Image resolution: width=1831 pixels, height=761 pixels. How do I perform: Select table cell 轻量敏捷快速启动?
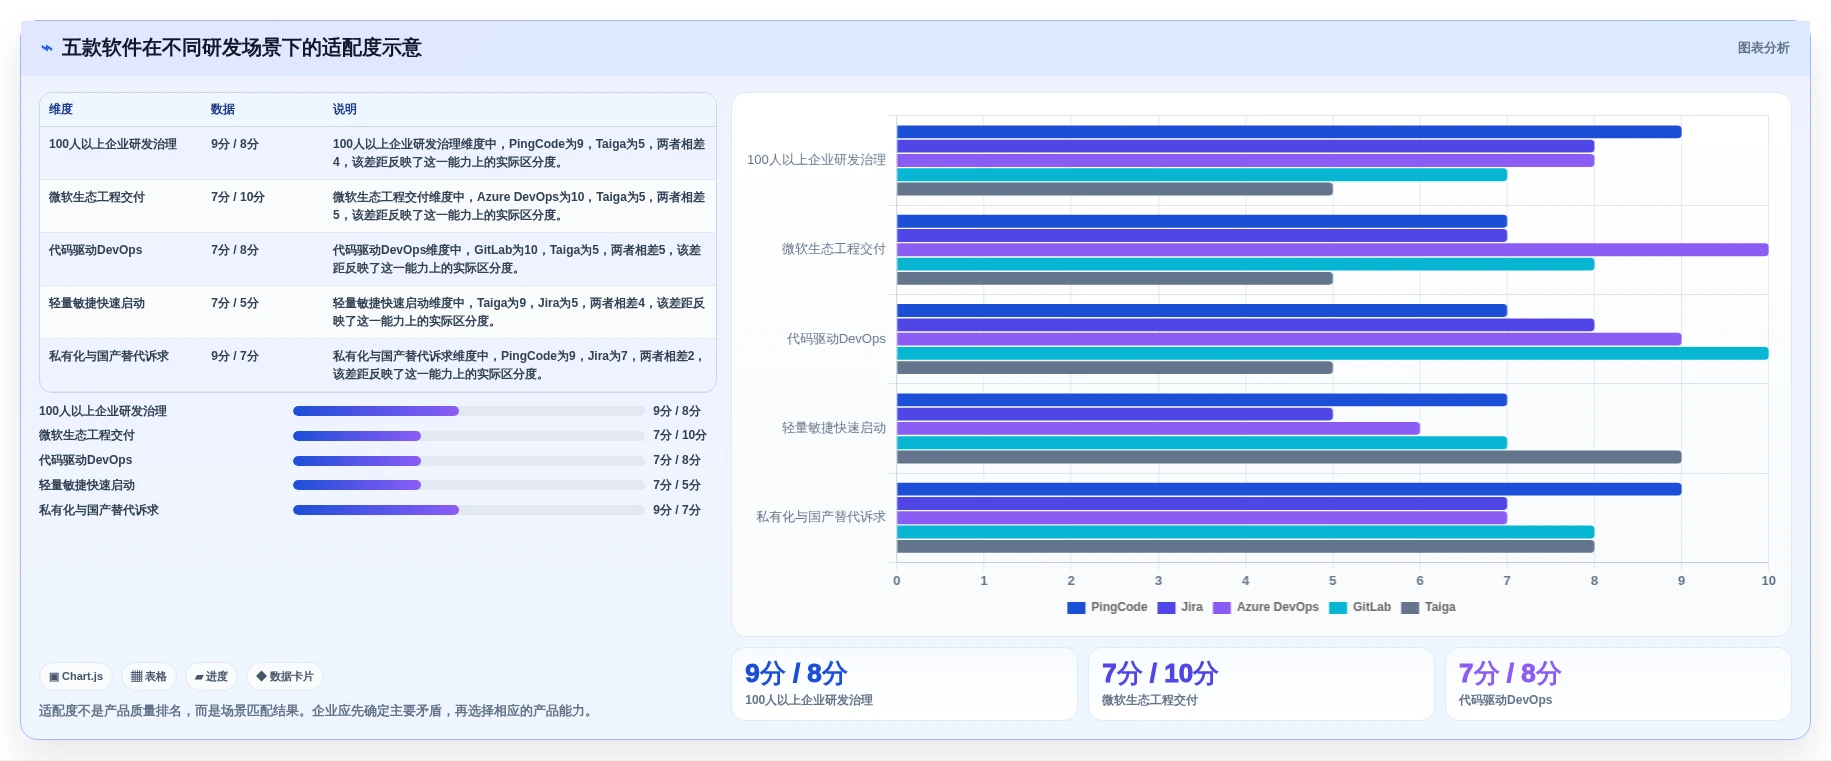tap(97, 303)
